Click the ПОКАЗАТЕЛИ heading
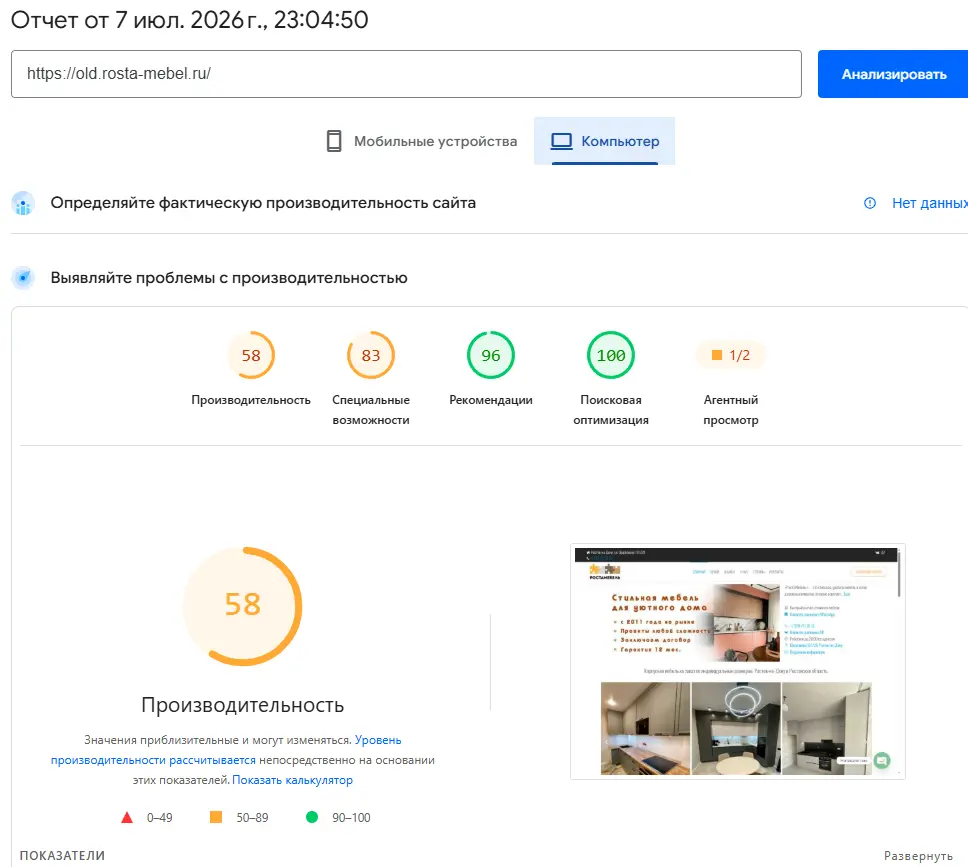The width and height of the screenshot is (968, 867). click(62, 856)
